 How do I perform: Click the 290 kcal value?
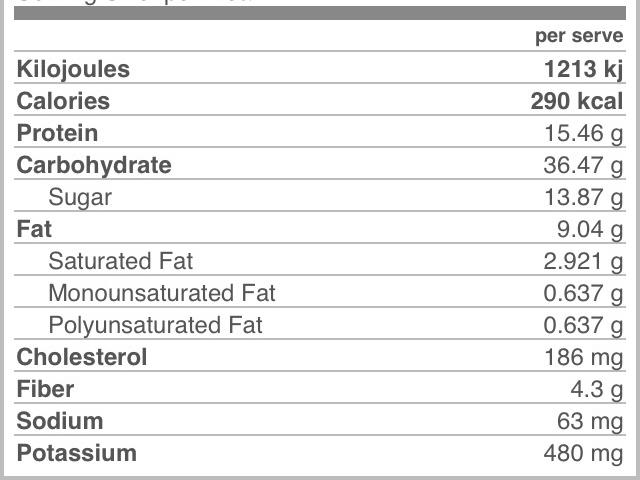576,101
